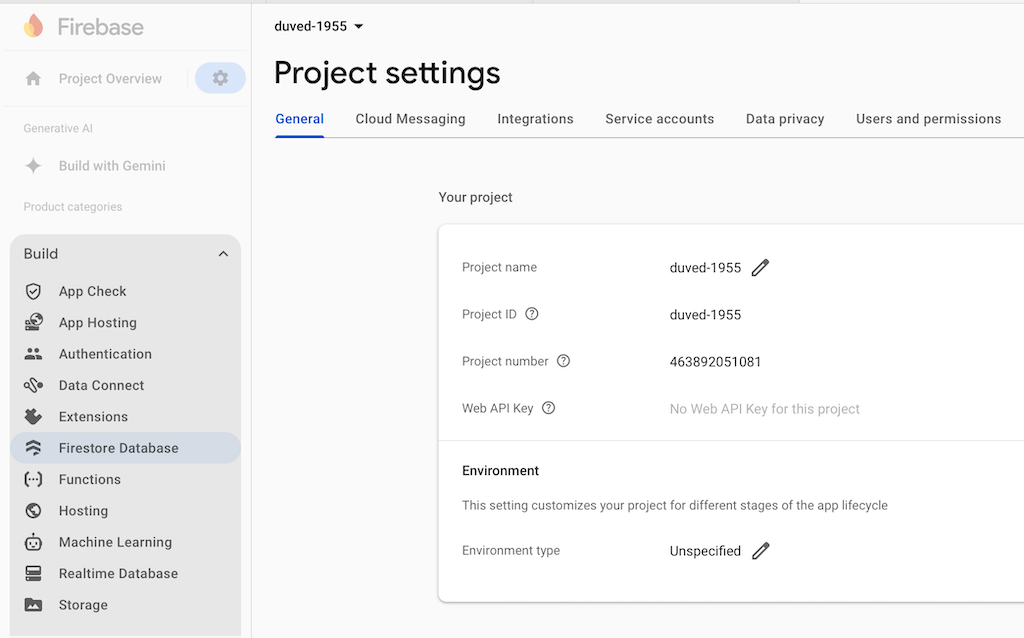This screenshot has width=1024, height=638.
Task: Open the Storage text link
Action: coord(83,605)
